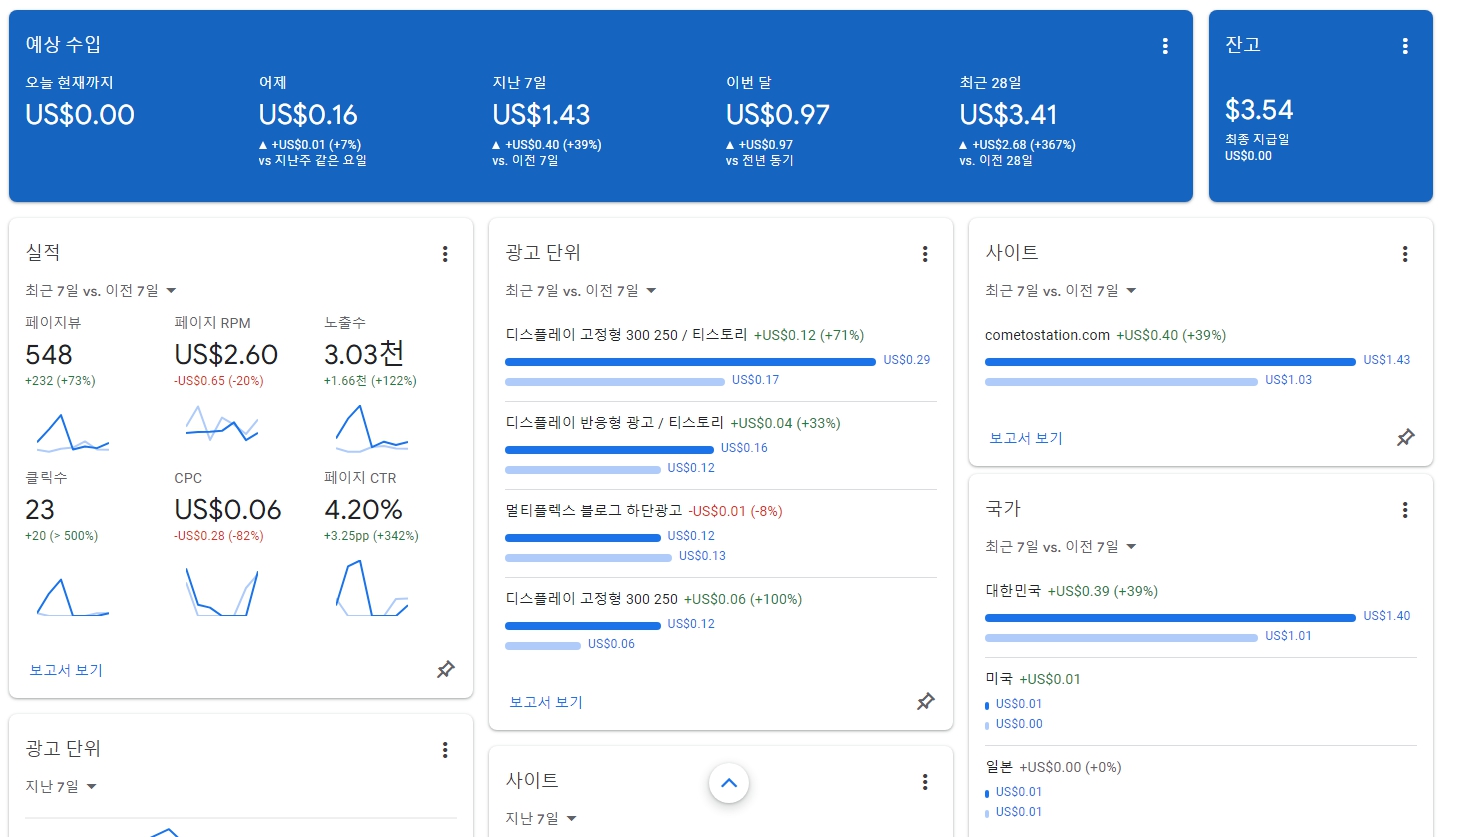The width and height of the screenshot is (1457, 837).
Task: Open the top 사이트 card three-dot menu
Action: tap(1405, 254)
